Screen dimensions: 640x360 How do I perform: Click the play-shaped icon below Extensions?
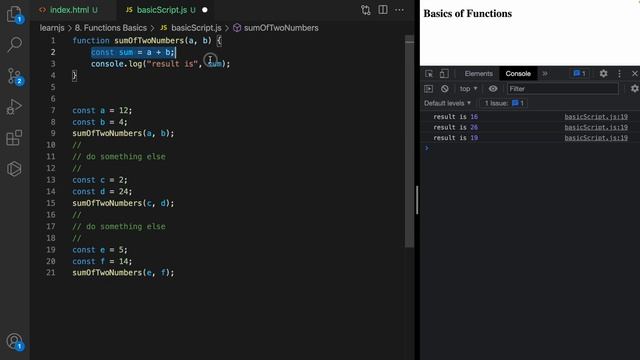(14, 169)
